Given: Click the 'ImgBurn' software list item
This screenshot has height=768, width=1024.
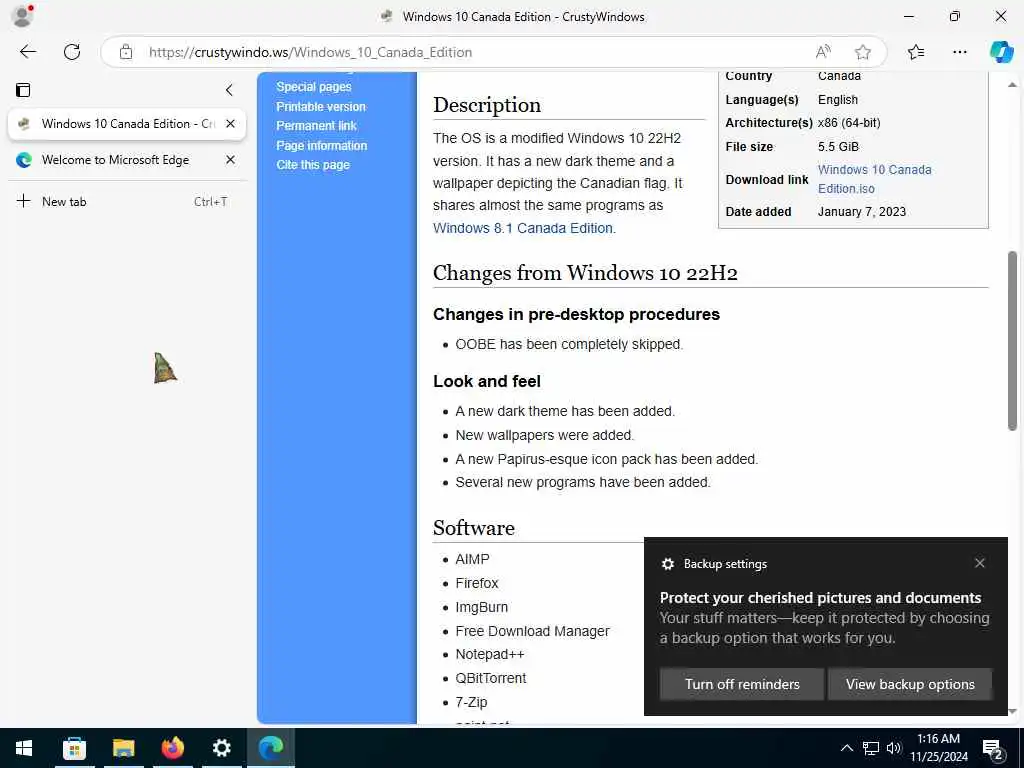Looking at the screenshot, I should pyautogui.click(x=481, y=607).
